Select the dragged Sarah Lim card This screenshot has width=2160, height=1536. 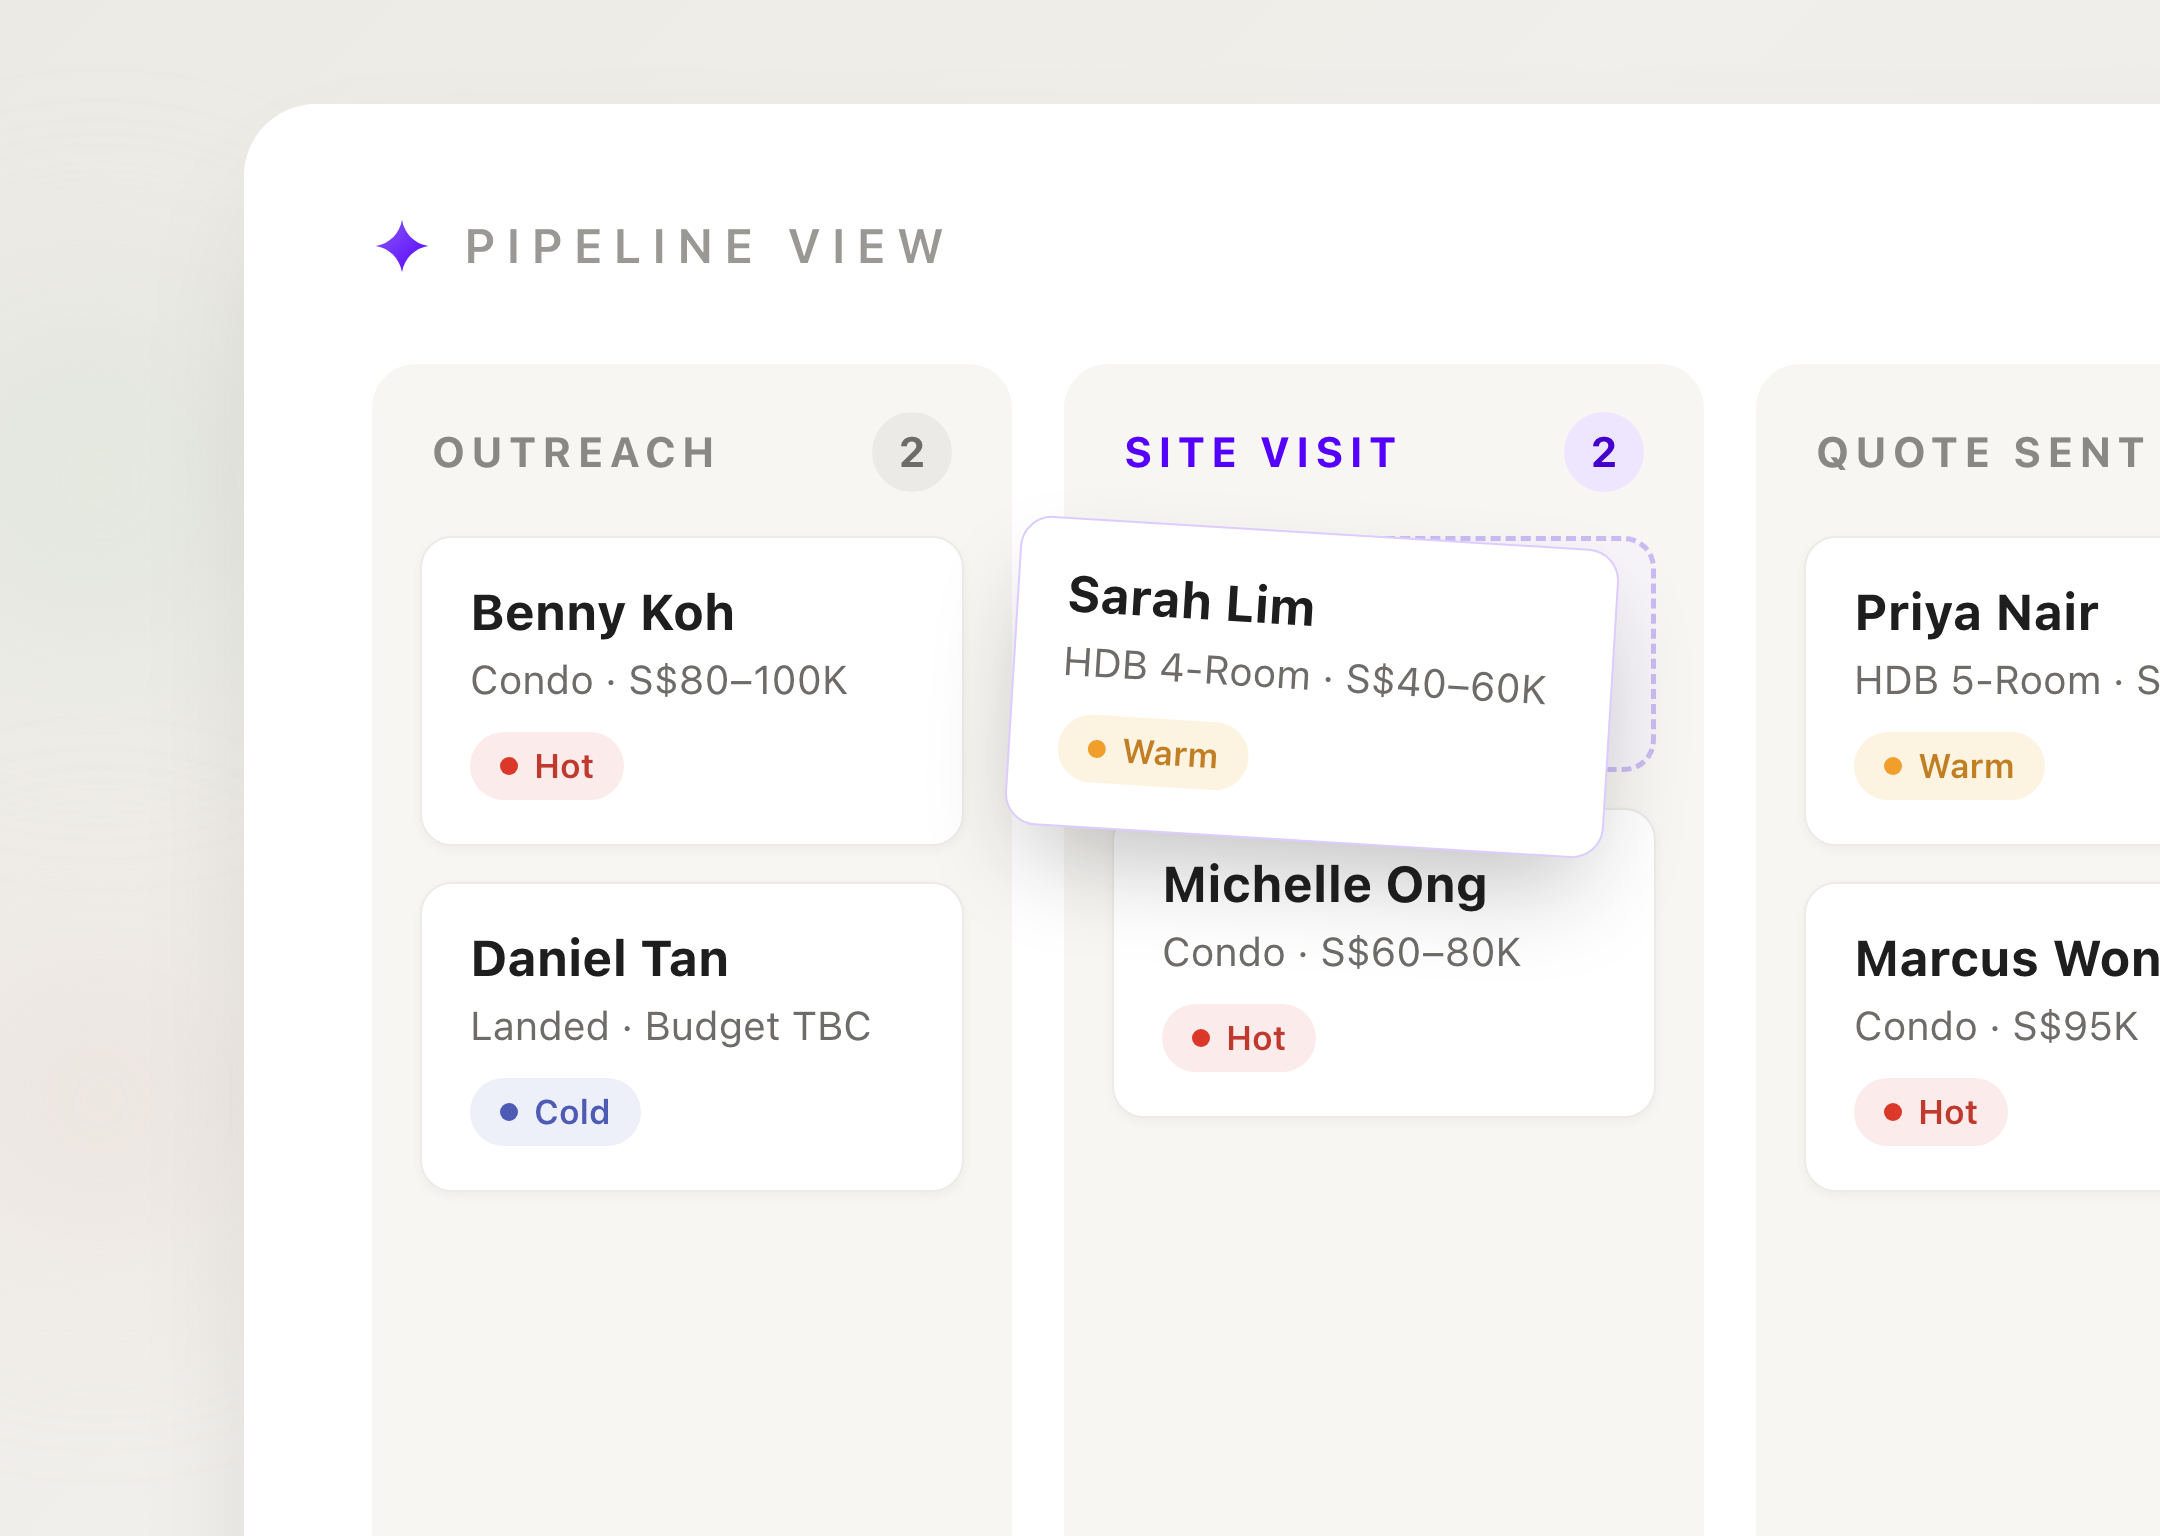[1312, 687]
